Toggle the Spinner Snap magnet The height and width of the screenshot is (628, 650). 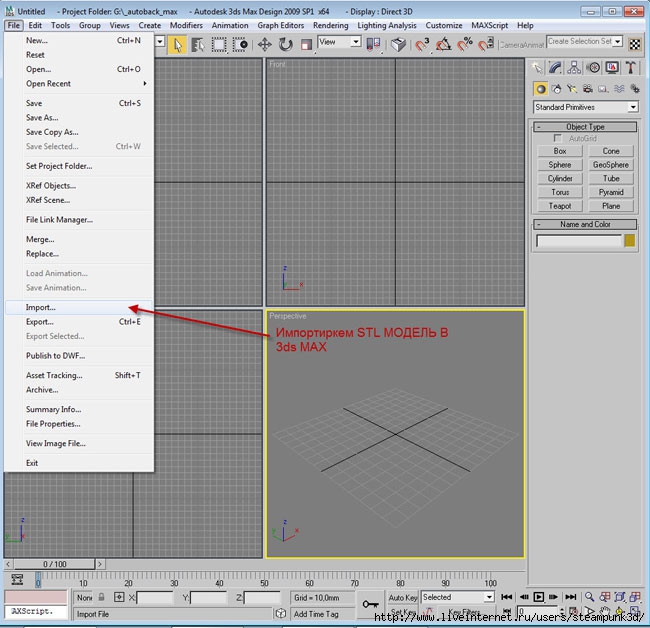(x=486, y=44)
